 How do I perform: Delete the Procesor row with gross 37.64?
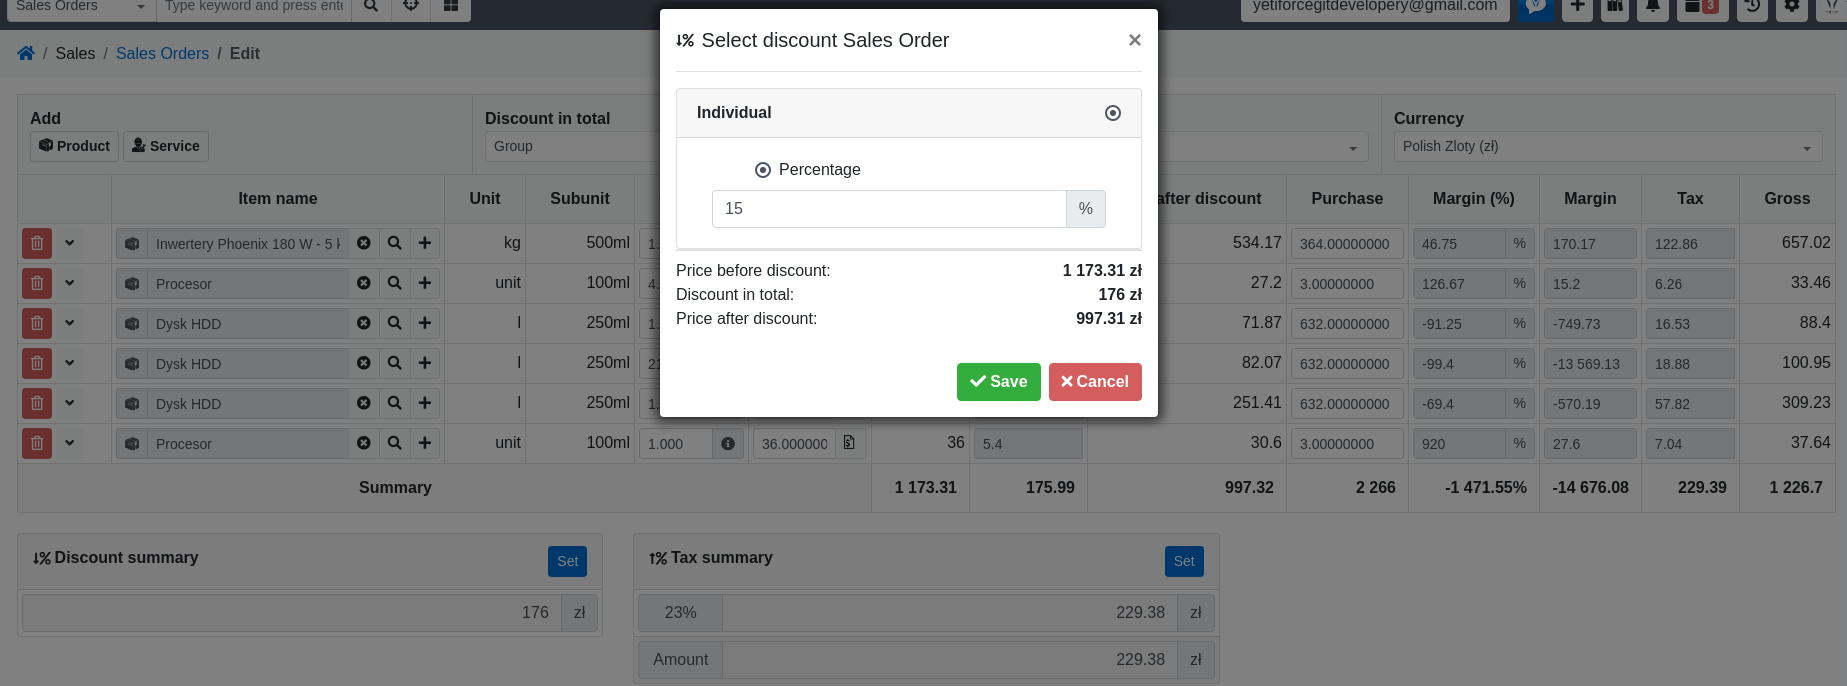pos(37,443)
